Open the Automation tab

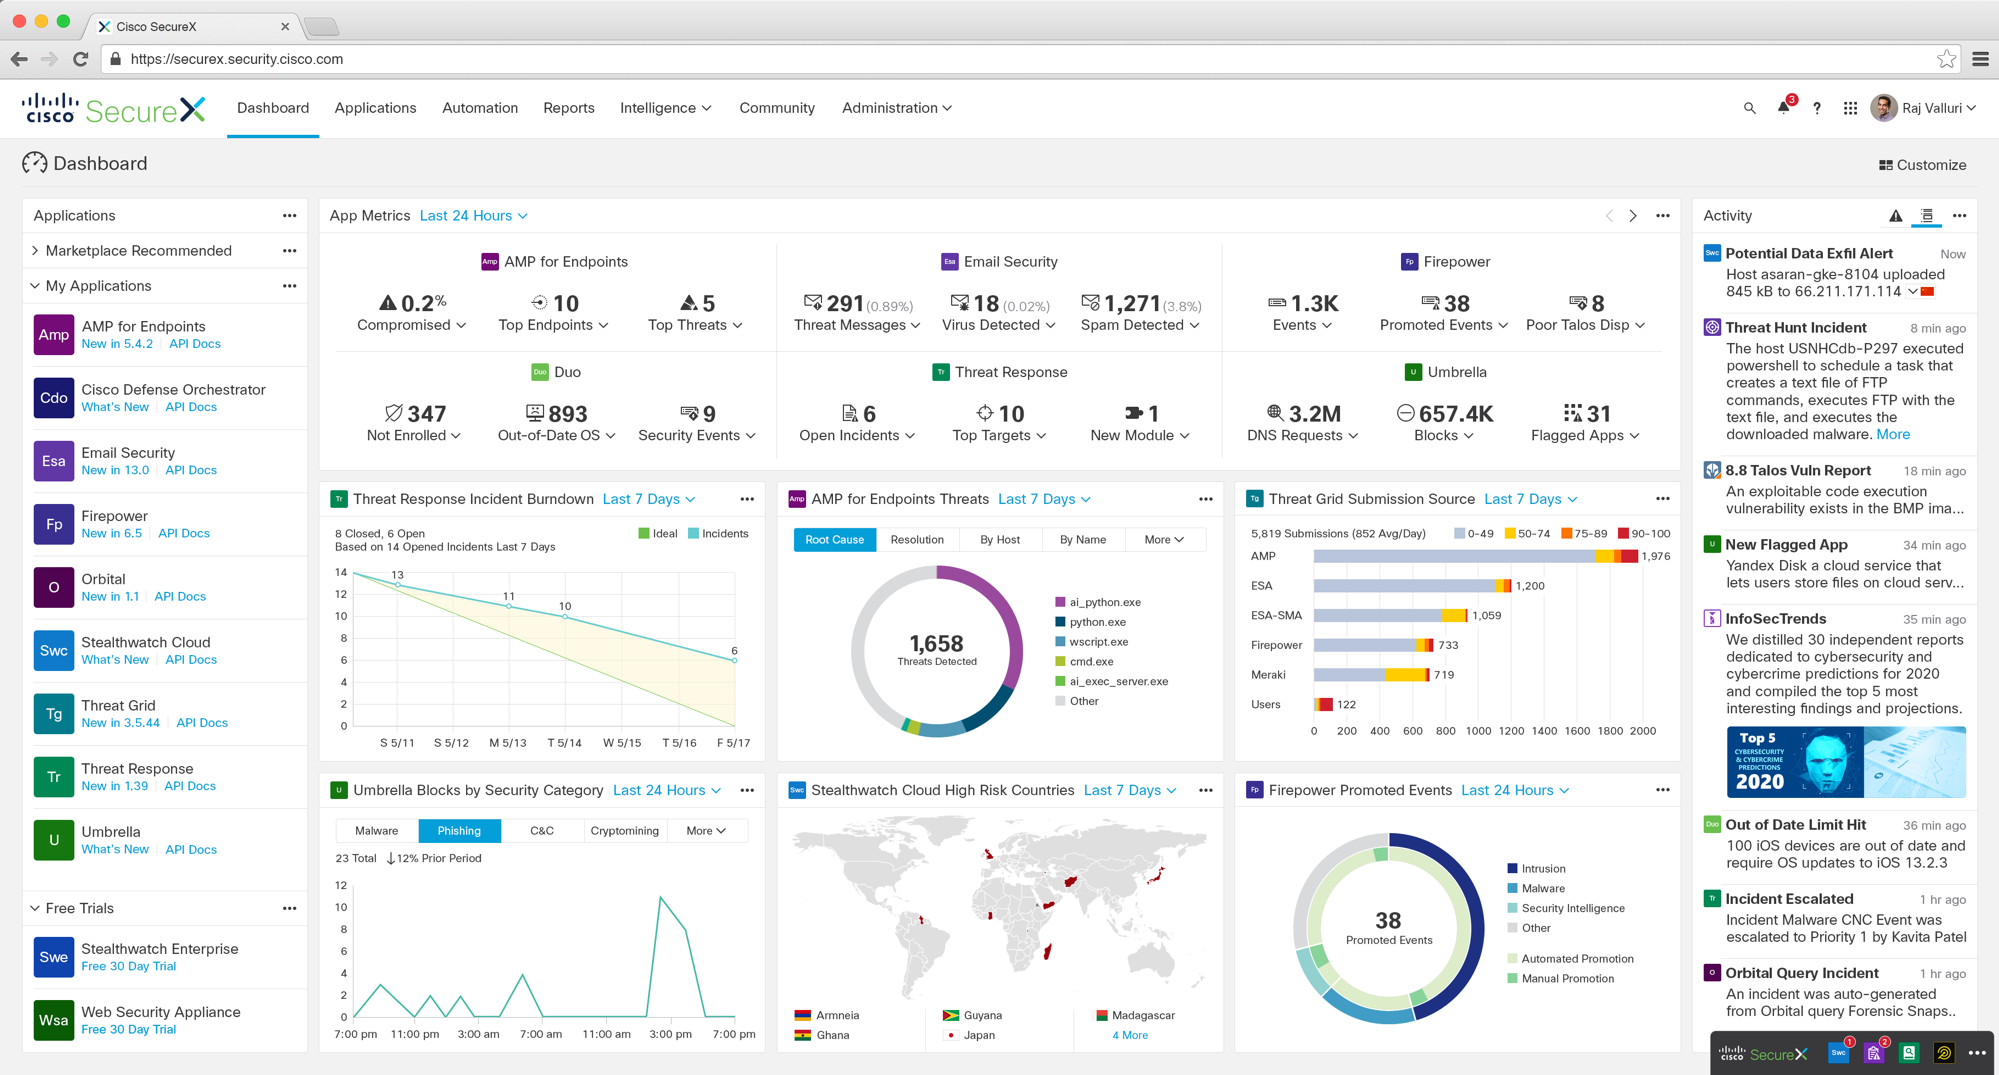[480, 108]
